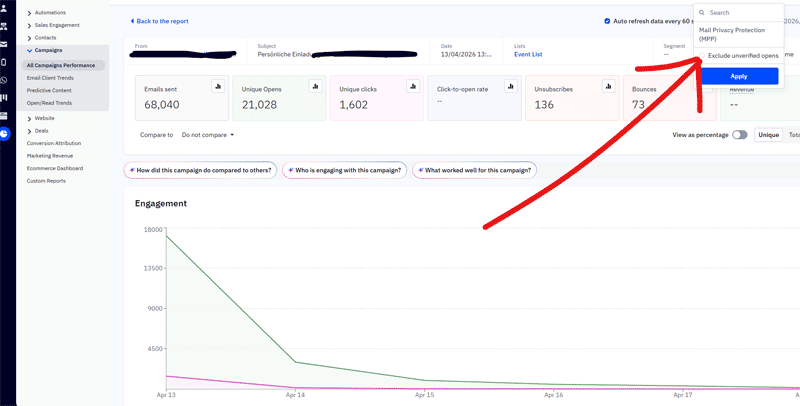Select All Campaigns Performance report
Viewport: 800px width, 406px height.
[x=63, y=65]
